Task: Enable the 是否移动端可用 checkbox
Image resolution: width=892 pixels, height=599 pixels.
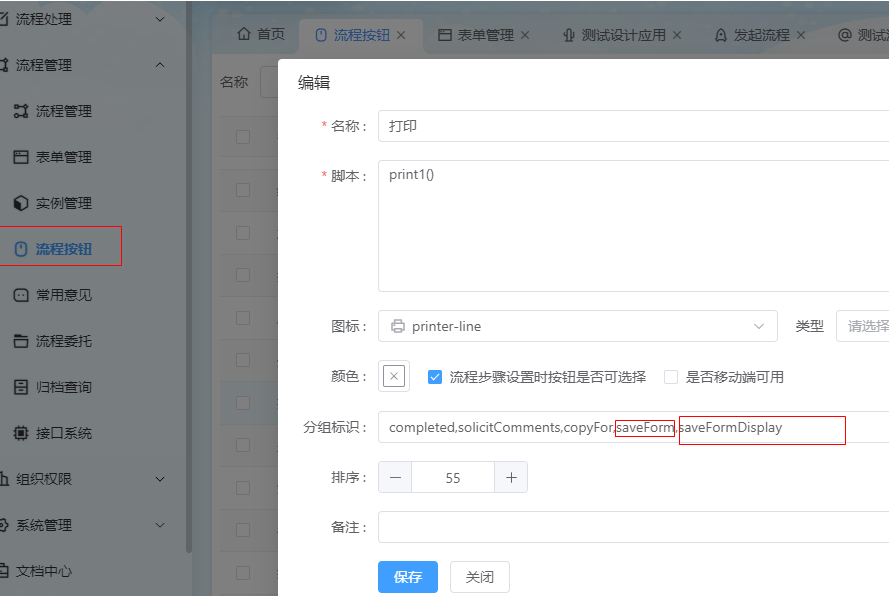Action: tap(671, 377)
